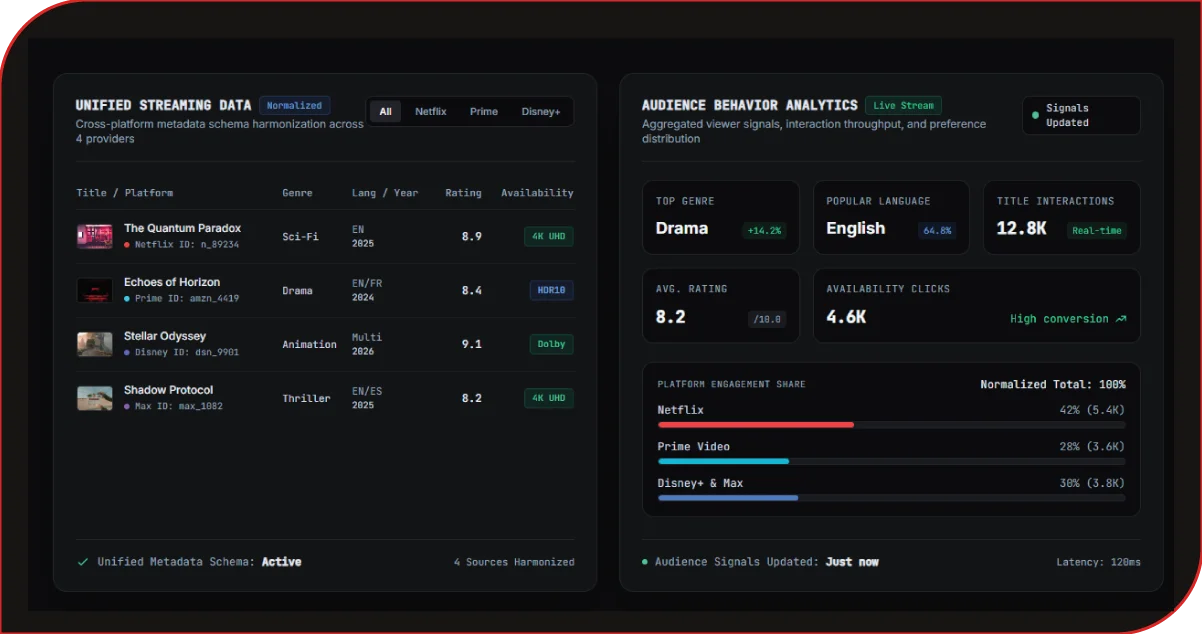Select the Shadow Protocol title
The image size is (1202, 634).
click(x=168, y=390)
